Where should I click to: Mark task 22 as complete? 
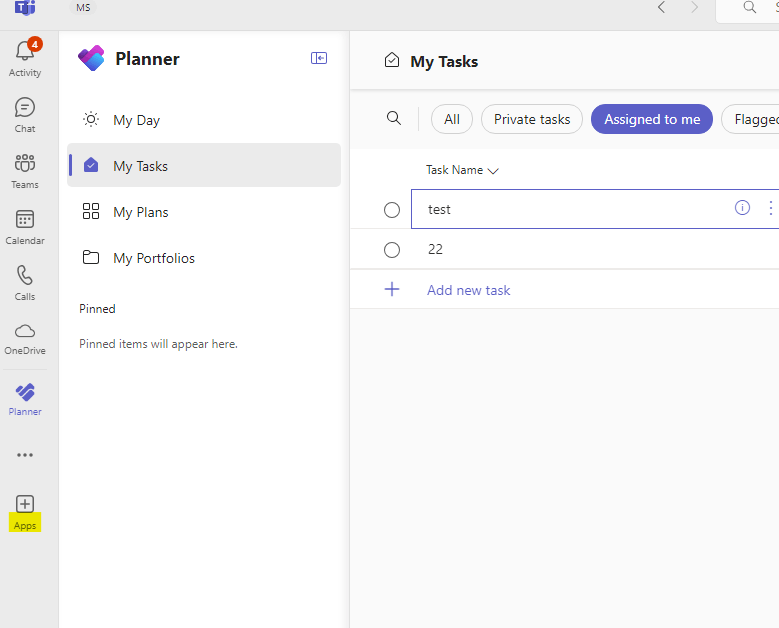coord(392,249)
